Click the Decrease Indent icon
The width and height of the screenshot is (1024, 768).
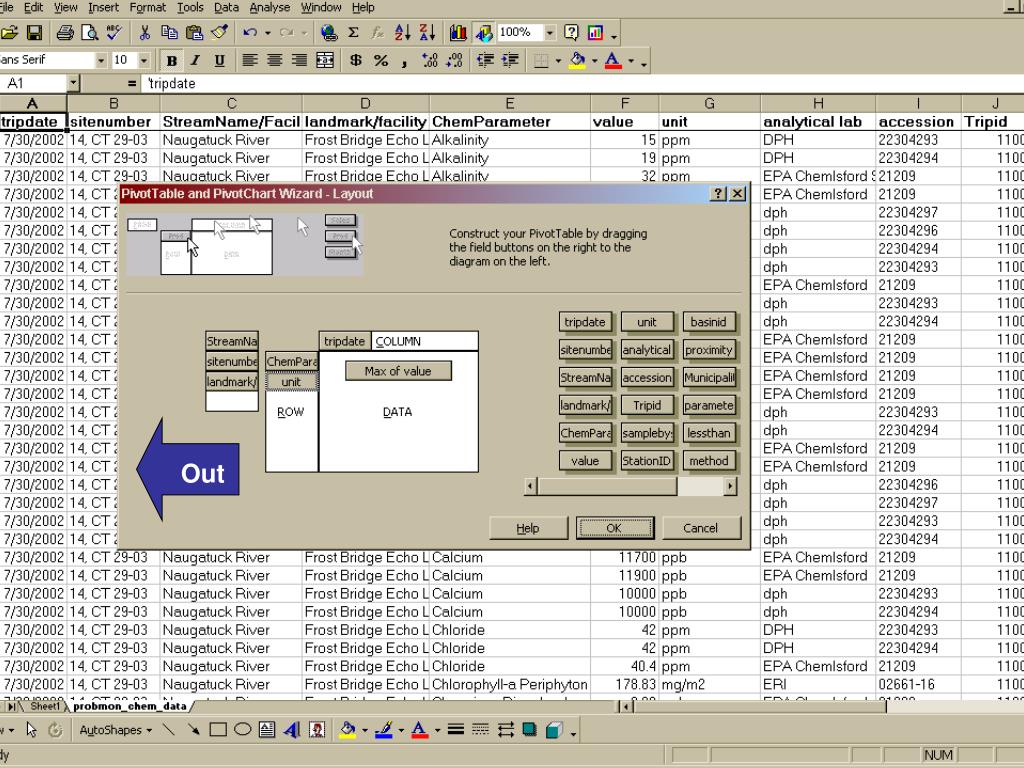tap(485, 61)
